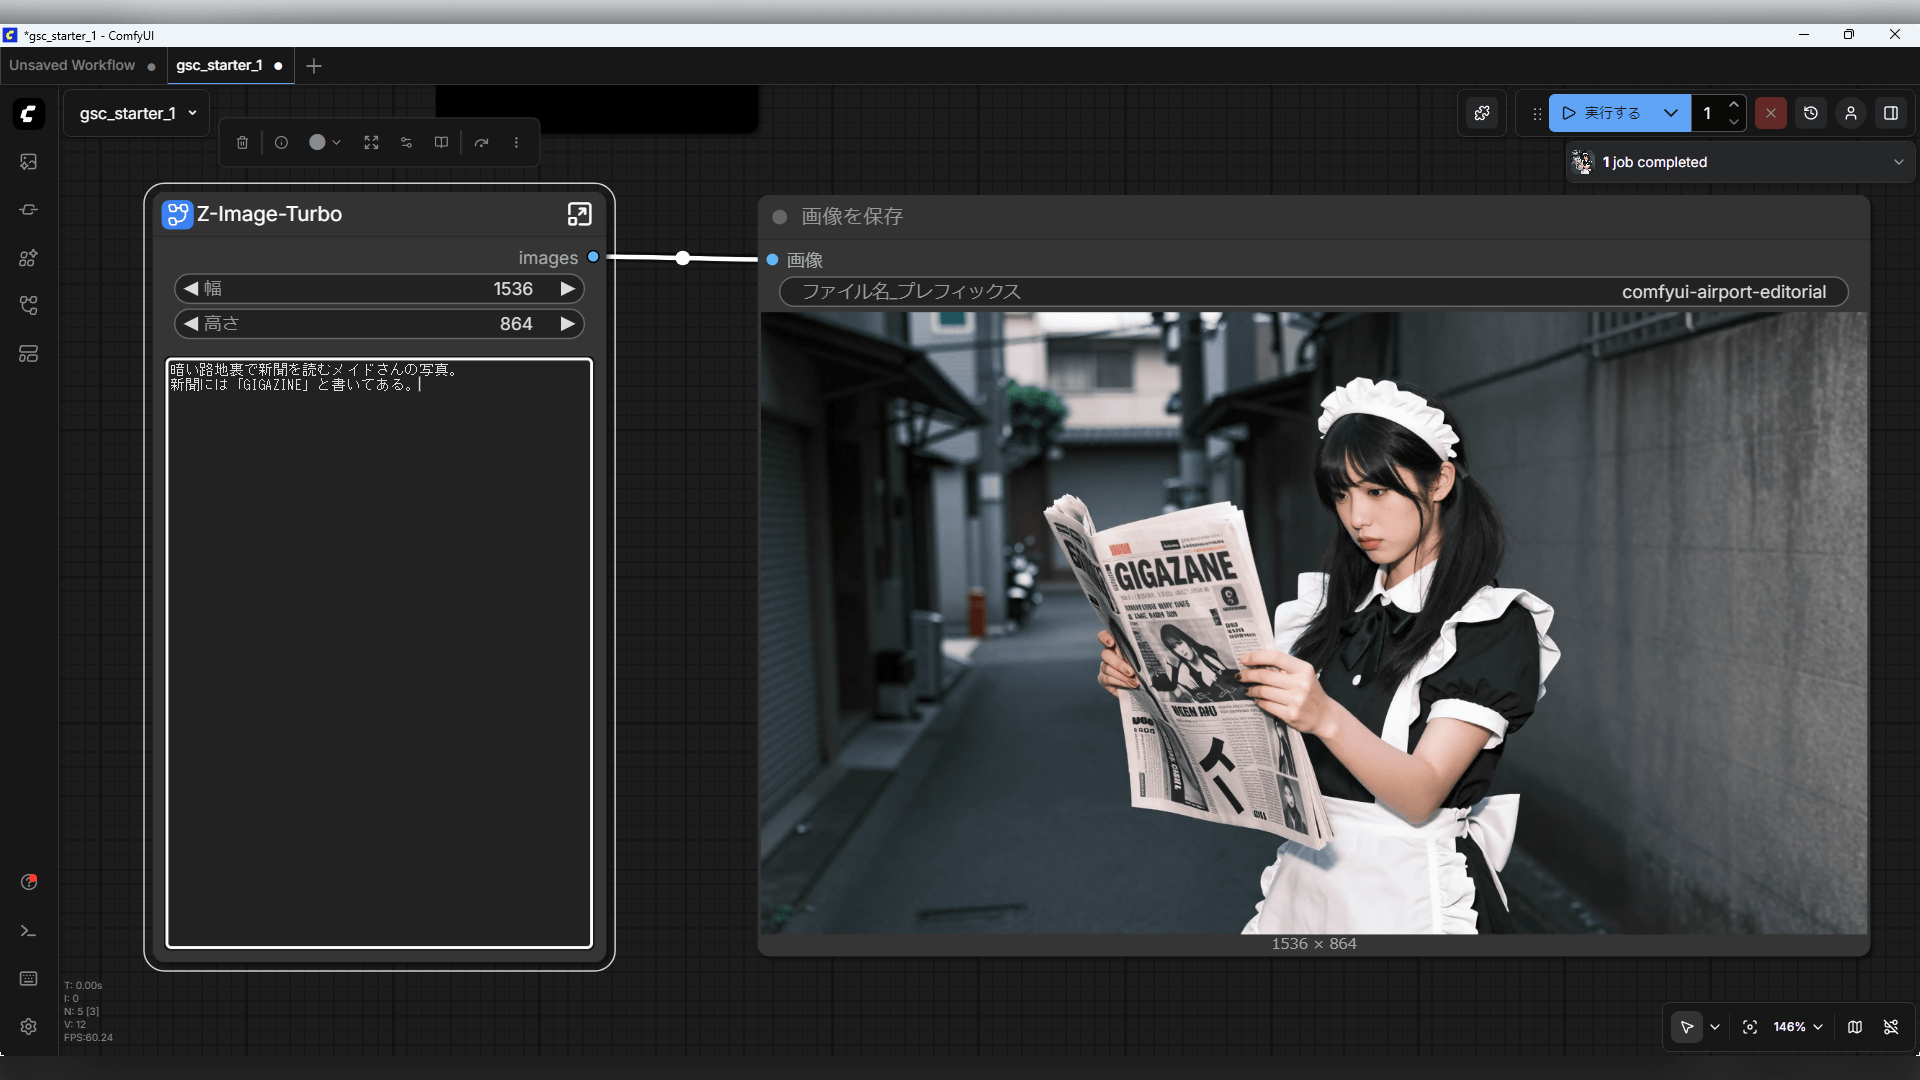
Task: Open the node library sidebar panel
Action: click(x=28, y=258)
